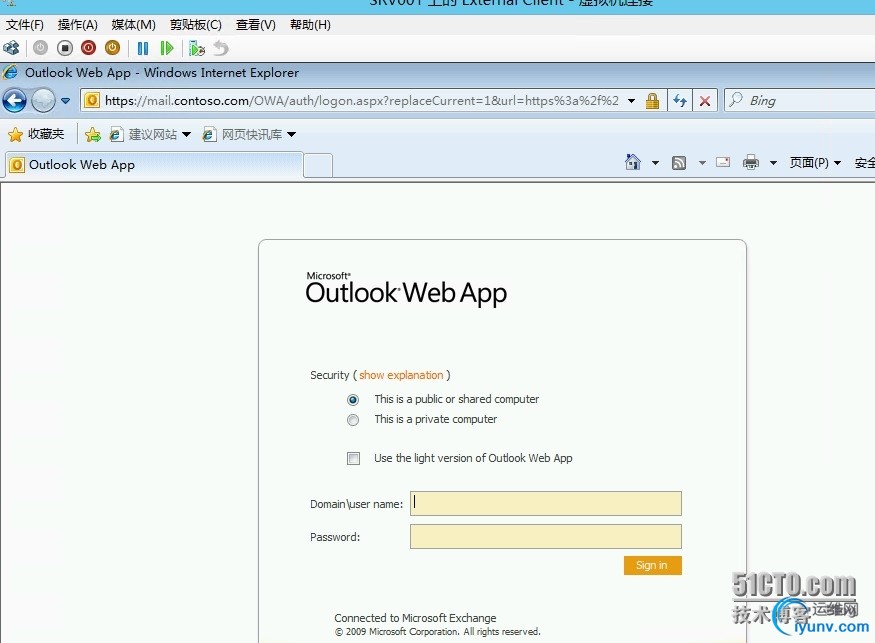Viewport: 875px width, 643px height.
Task: Click the browser Forward button
Action: pos(43,101)
